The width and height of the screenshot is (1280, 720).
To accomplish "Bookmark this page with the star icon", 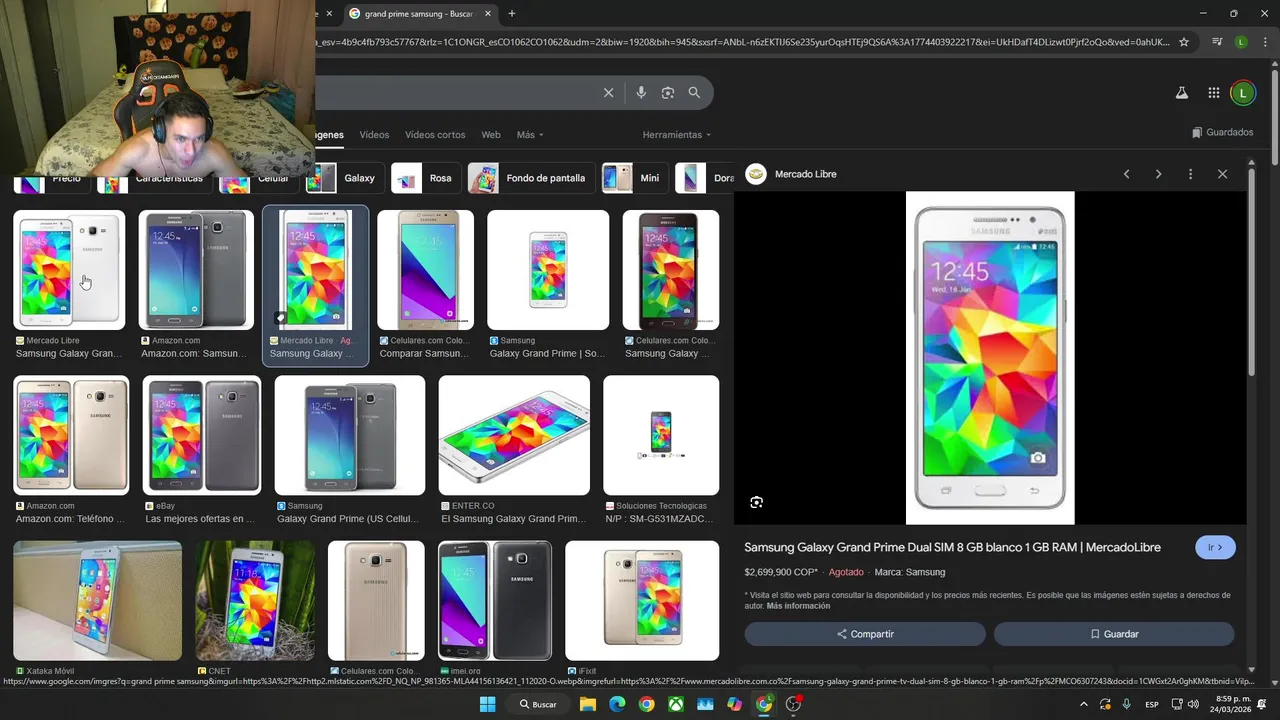I will point(1184,42).
